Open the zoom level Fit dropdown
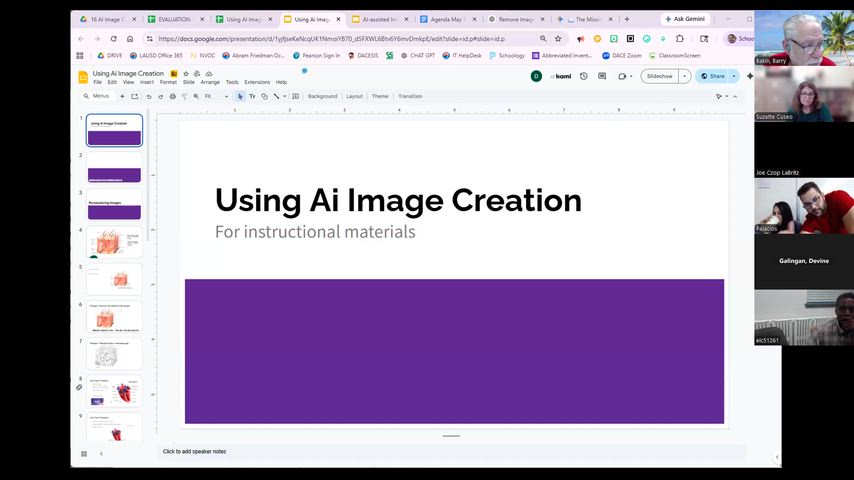Screen dimensions: 854x480 coord(216,96)
